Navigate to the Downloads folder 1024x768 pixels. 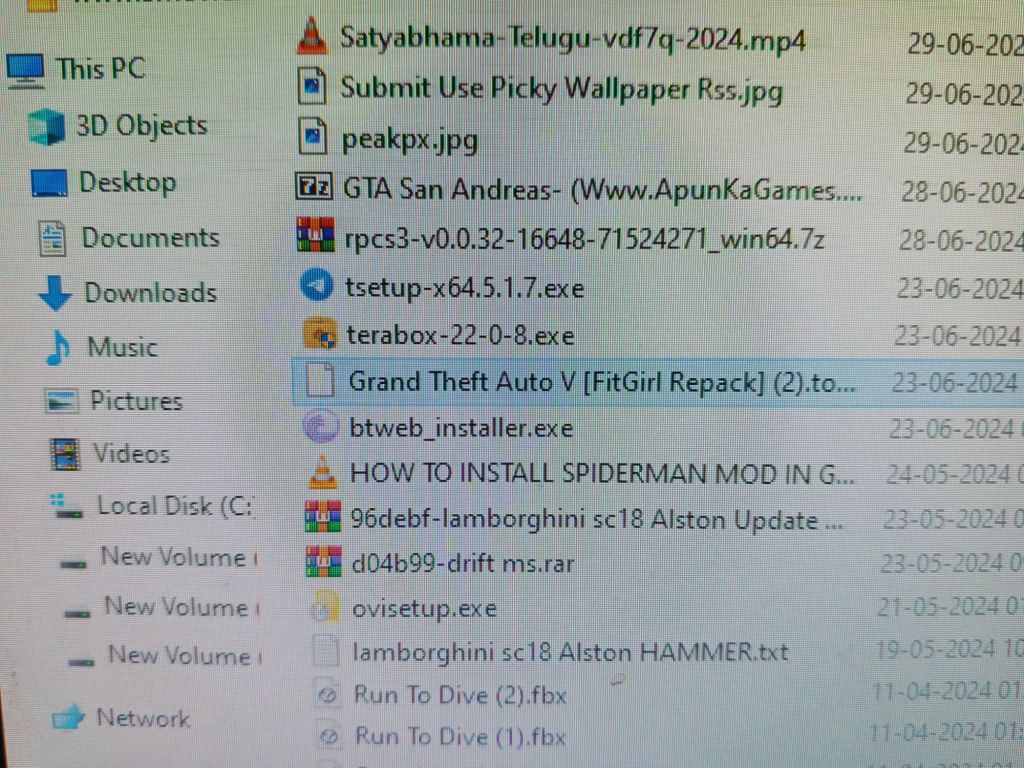[x=150, y=293]
